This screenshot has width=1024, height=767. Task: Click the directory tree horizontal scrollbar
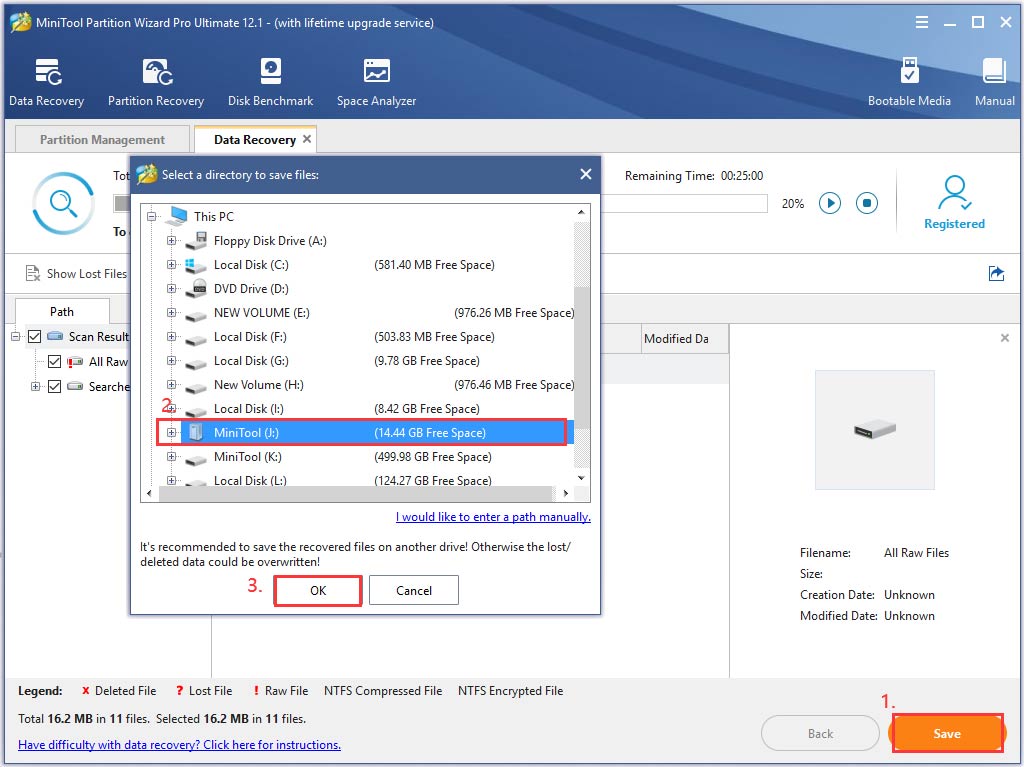355,493
